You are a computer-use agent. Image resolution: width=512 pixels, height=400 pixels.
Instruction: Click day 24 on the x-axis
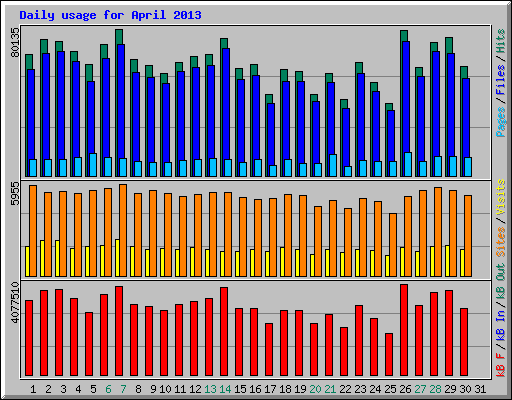pyautogui.click(x=375, y=389)
